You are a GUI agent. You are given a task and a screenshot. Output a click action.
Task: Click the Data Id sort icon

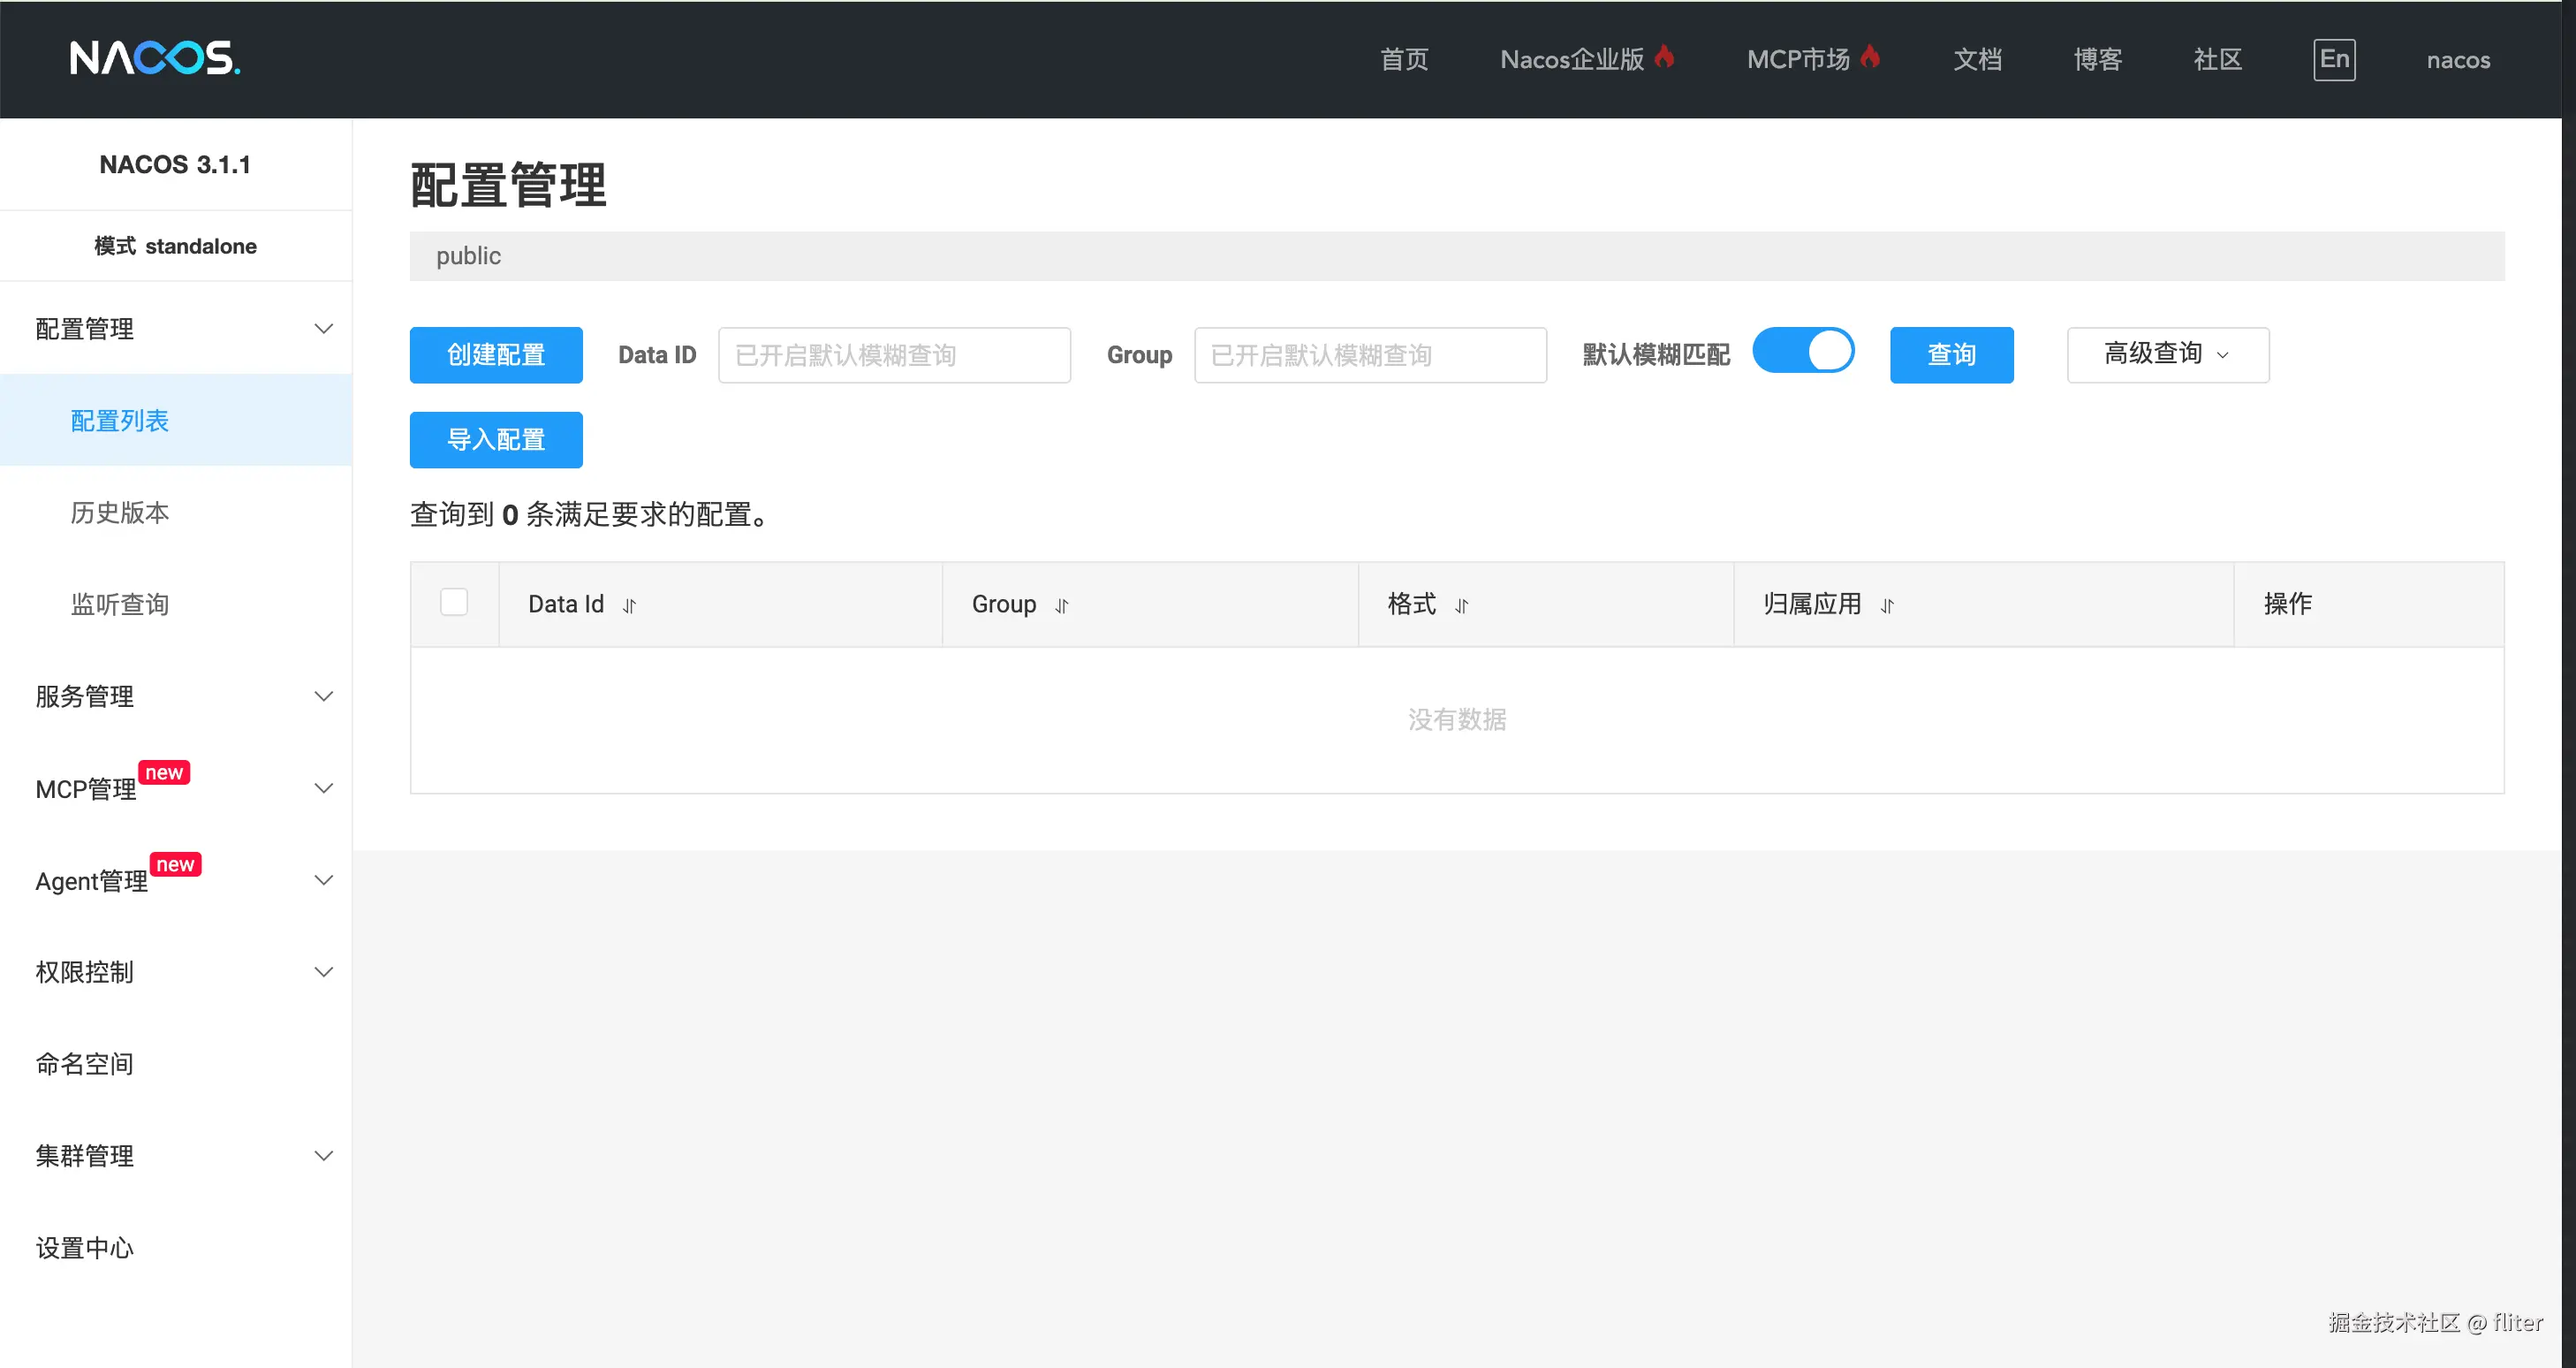pyautogui.click(x=629, y=606)
